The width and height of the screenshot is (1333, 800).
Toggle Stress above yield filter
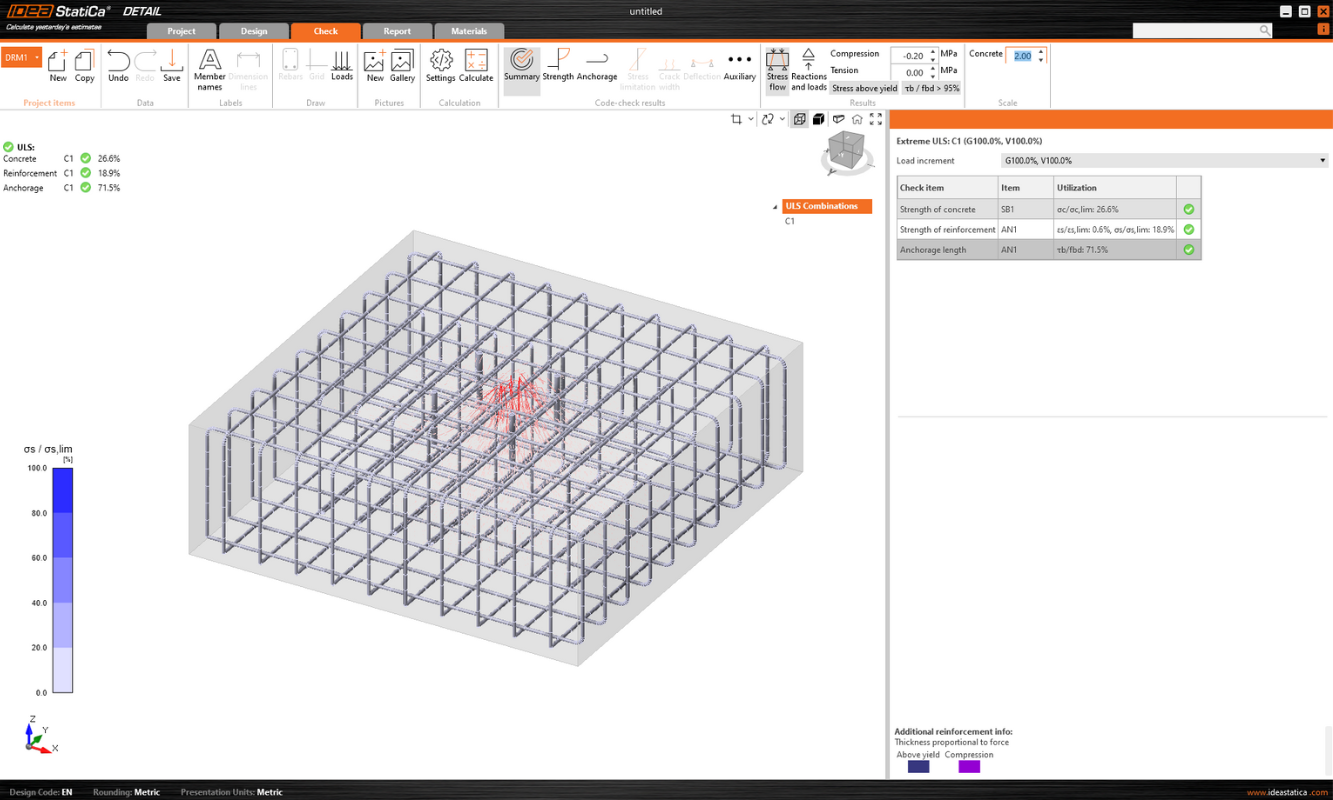click(864, 88)
